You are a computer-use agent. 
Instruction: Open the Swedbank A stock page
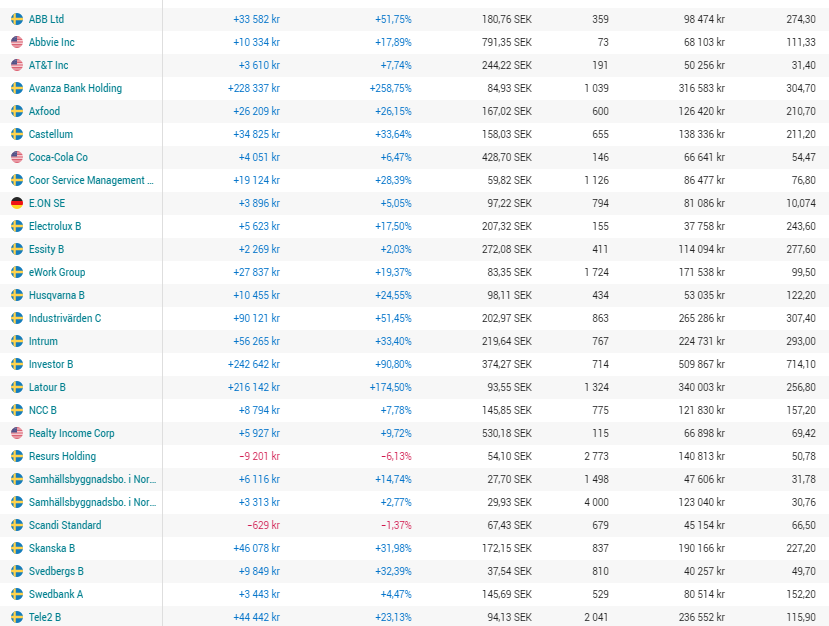coord(56,594)
